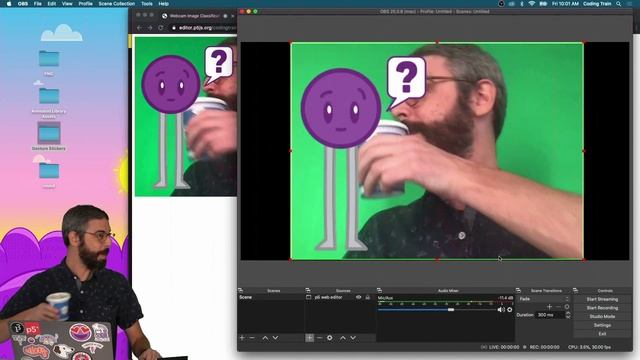Click the Start Recording button
This screenshot has width=640, height=360.
pyautogui.click(x=602, y=308)
